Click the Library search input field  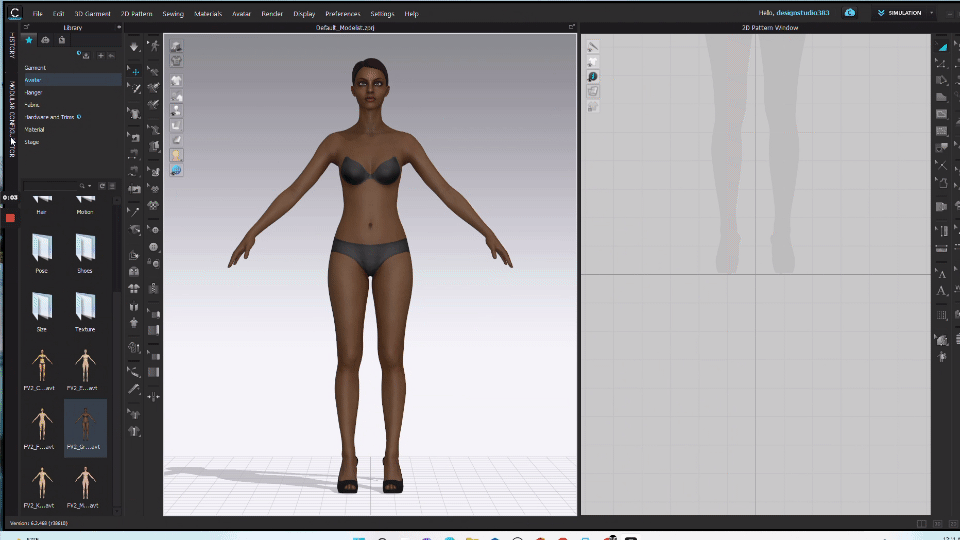[51, 186]
